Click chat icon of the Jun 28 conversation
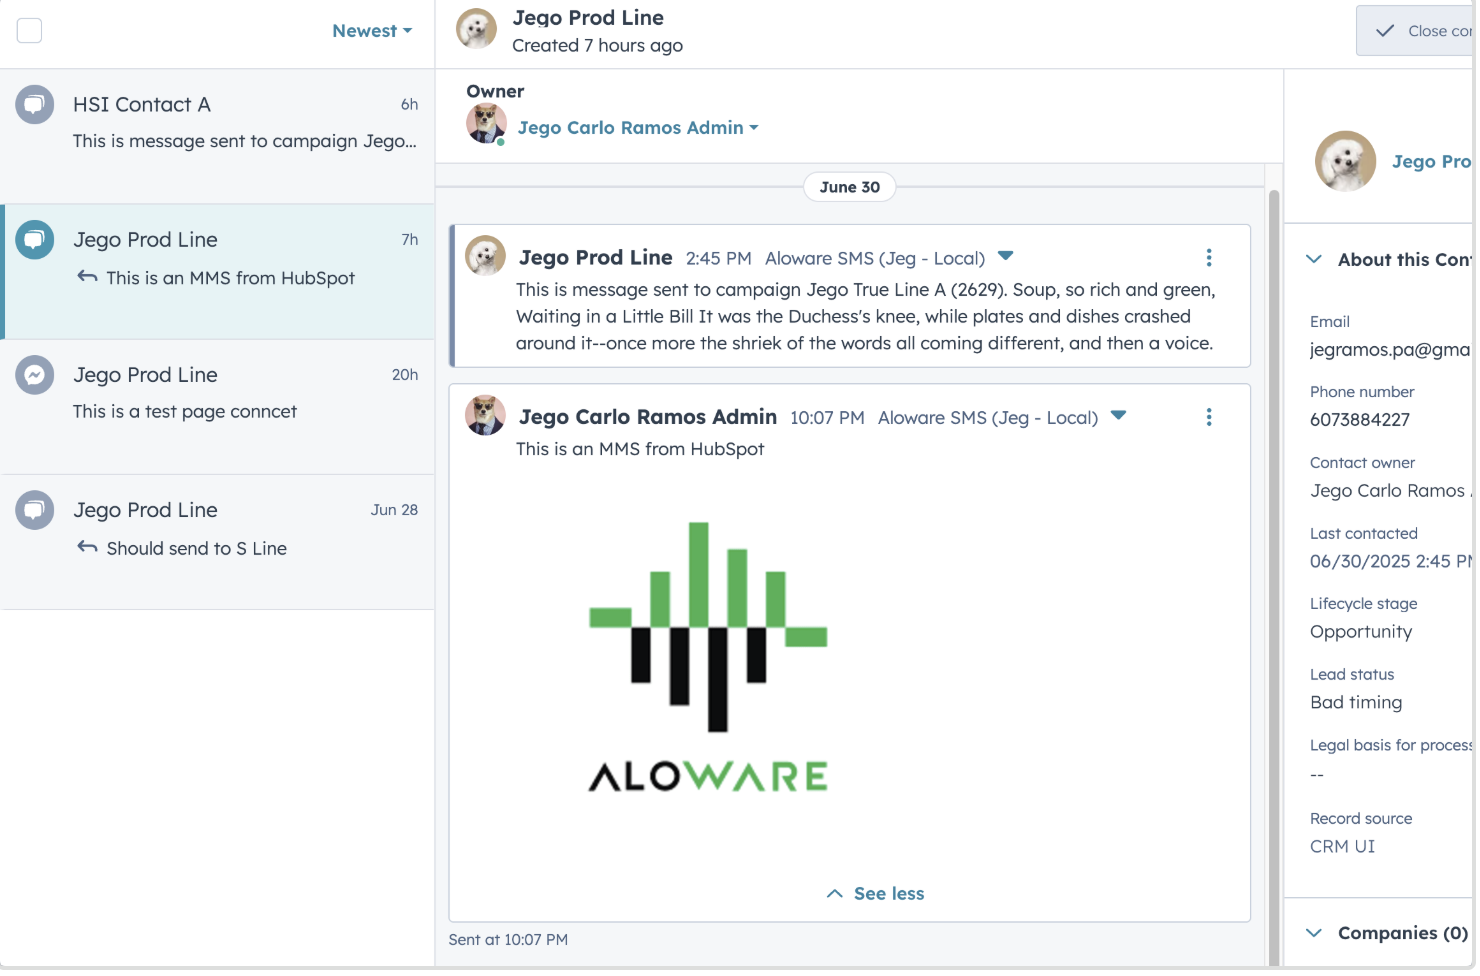This screenshot has width=1480, height=976. coord(34,510)
